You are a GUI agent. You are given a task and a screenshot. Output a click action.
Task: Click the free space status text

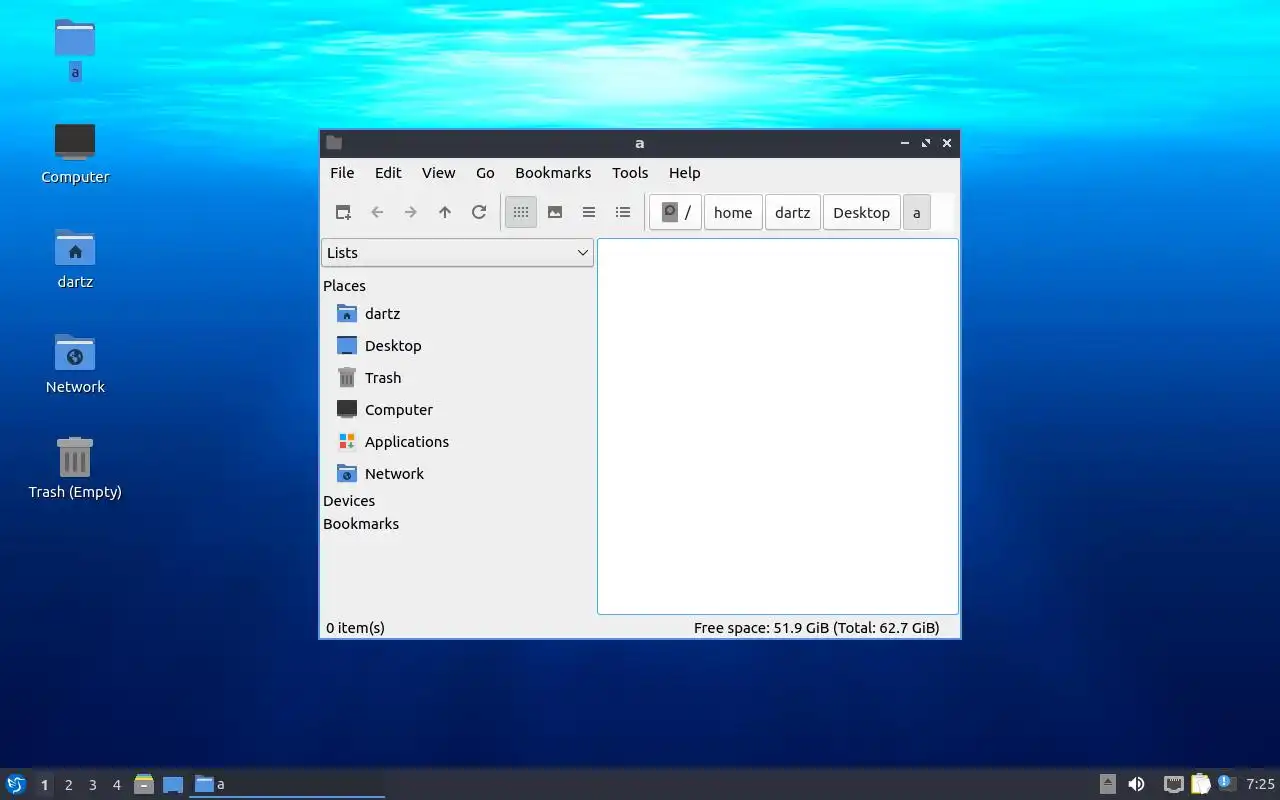click(x=816, y=628)
